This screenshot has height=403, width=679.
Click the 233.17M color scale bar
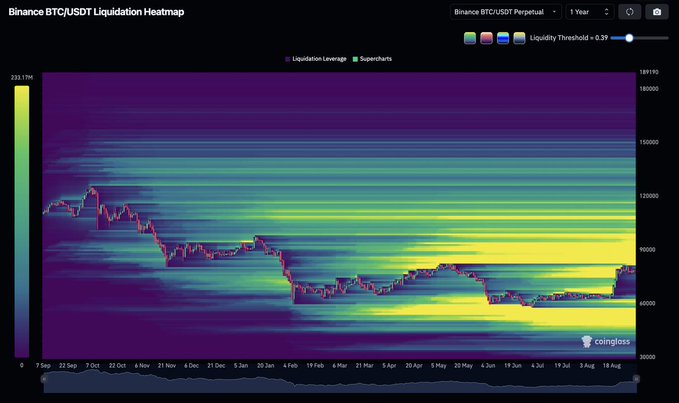click(22, 221)
